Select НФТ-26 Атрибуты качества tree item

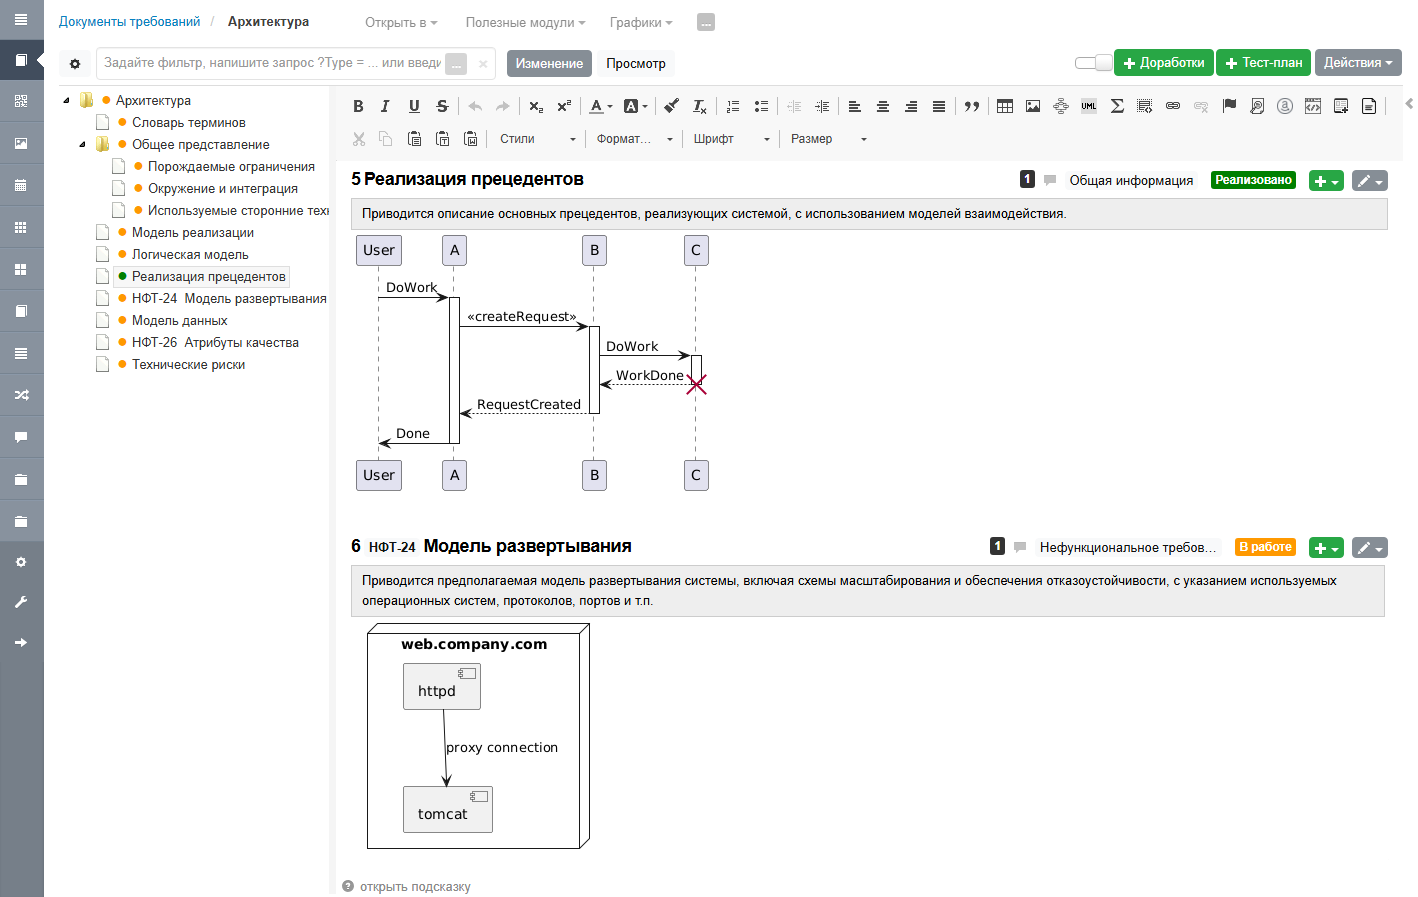215,343
